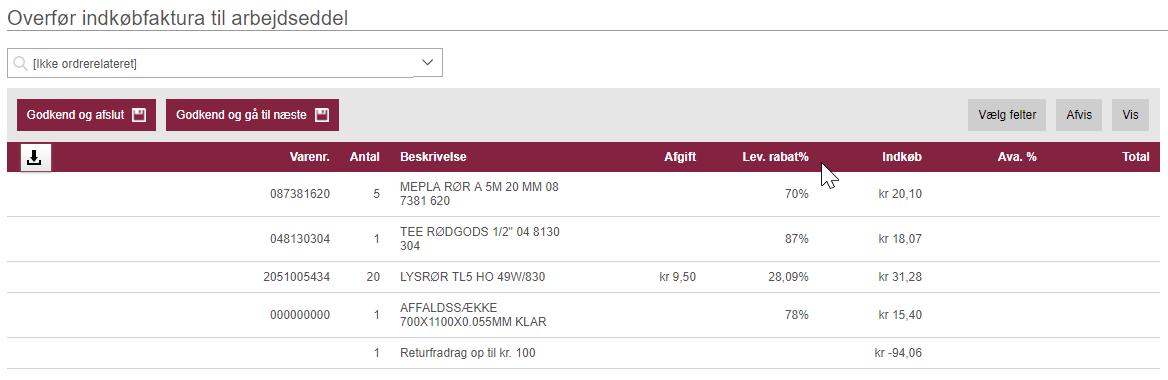This screenshot has height=380, width=1168.
Task: Expand the order dropdown chevron
Action: tap(428, 63)
